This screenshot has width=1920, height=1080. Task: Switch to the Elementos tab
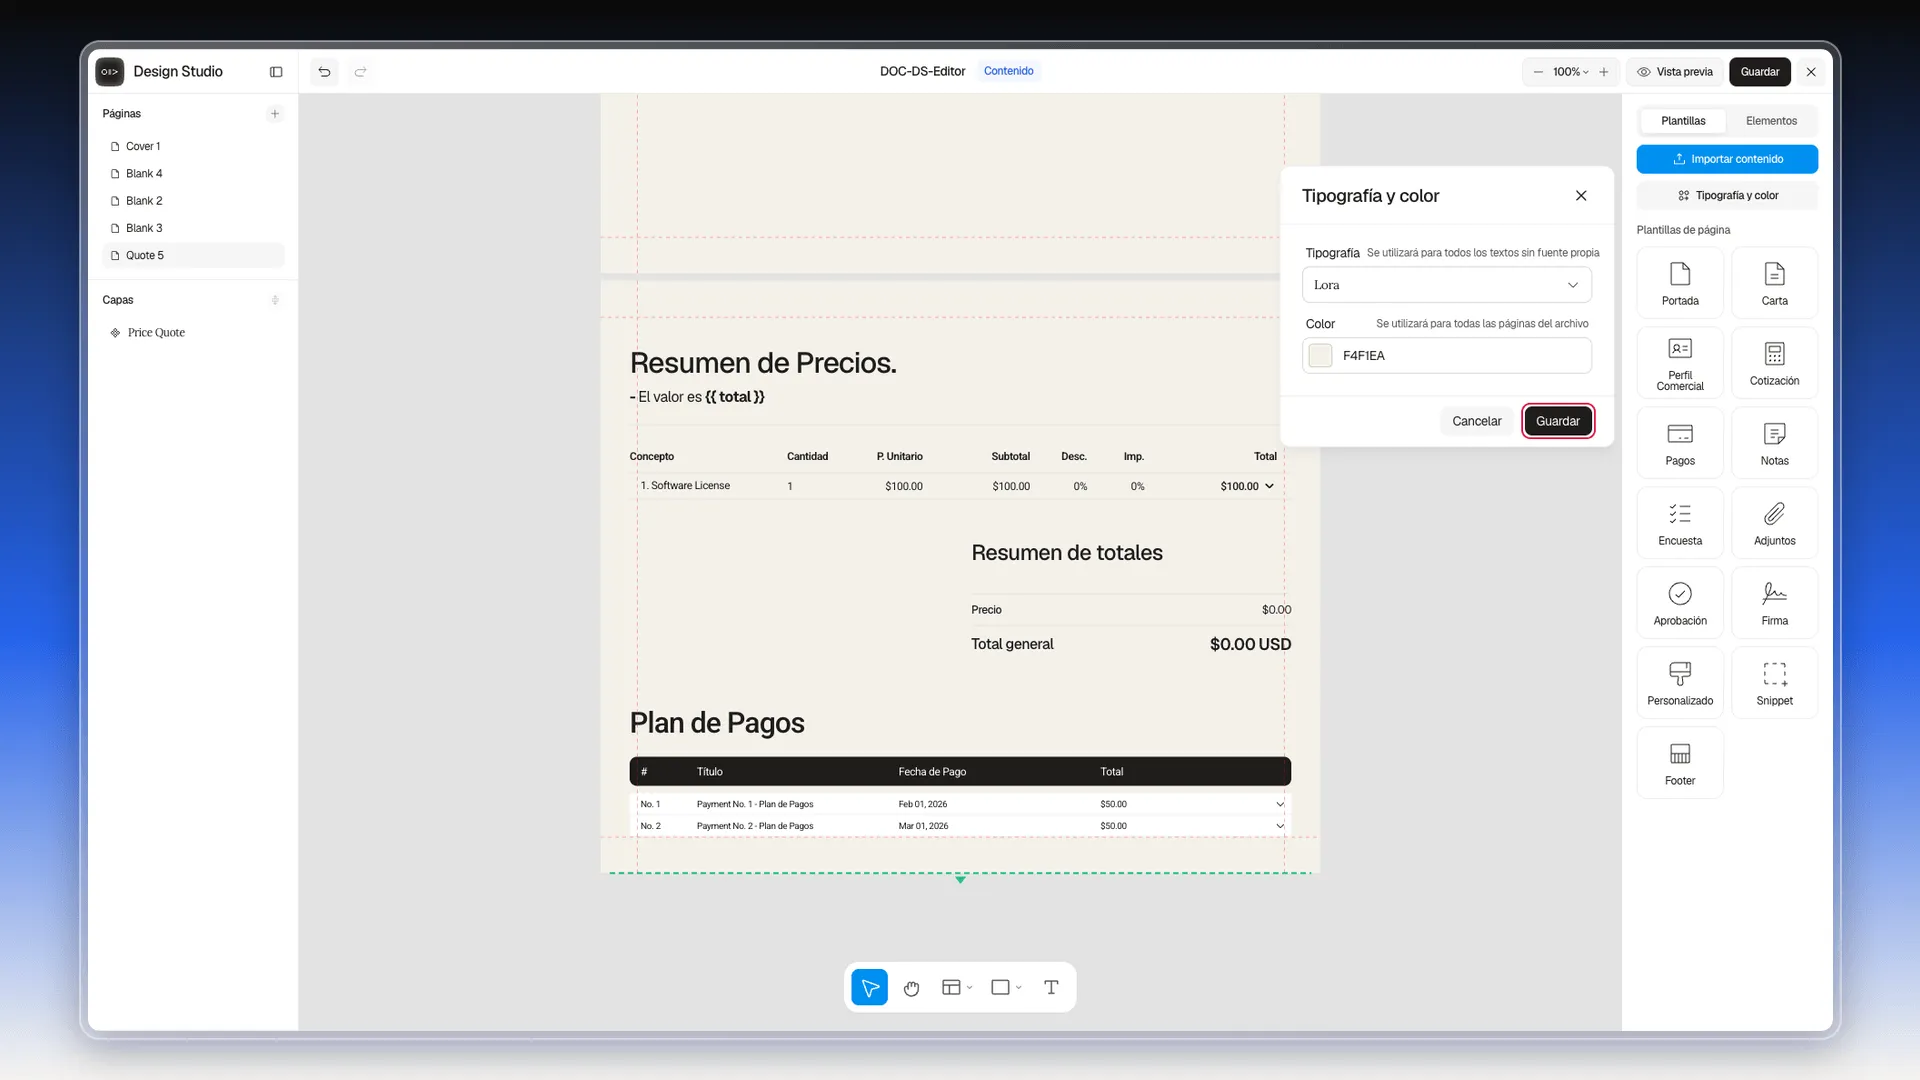1771,121
